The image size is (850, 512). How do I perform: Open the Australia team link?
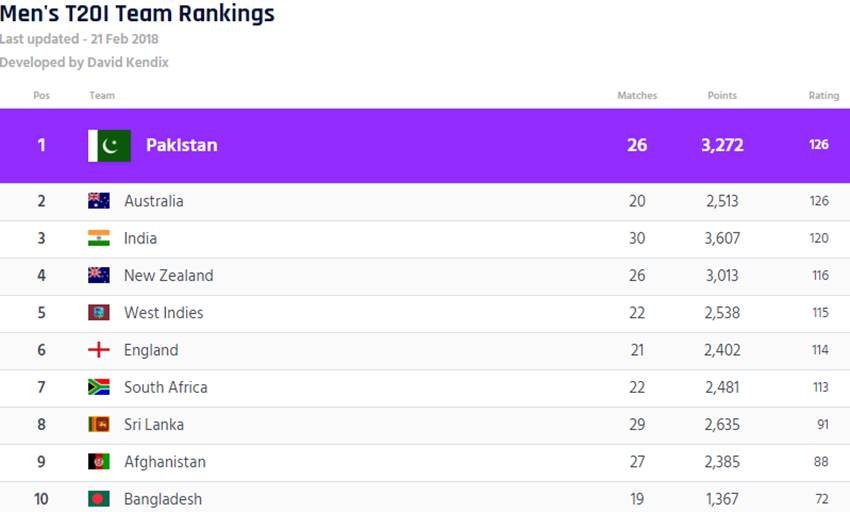tap(153, 201)
